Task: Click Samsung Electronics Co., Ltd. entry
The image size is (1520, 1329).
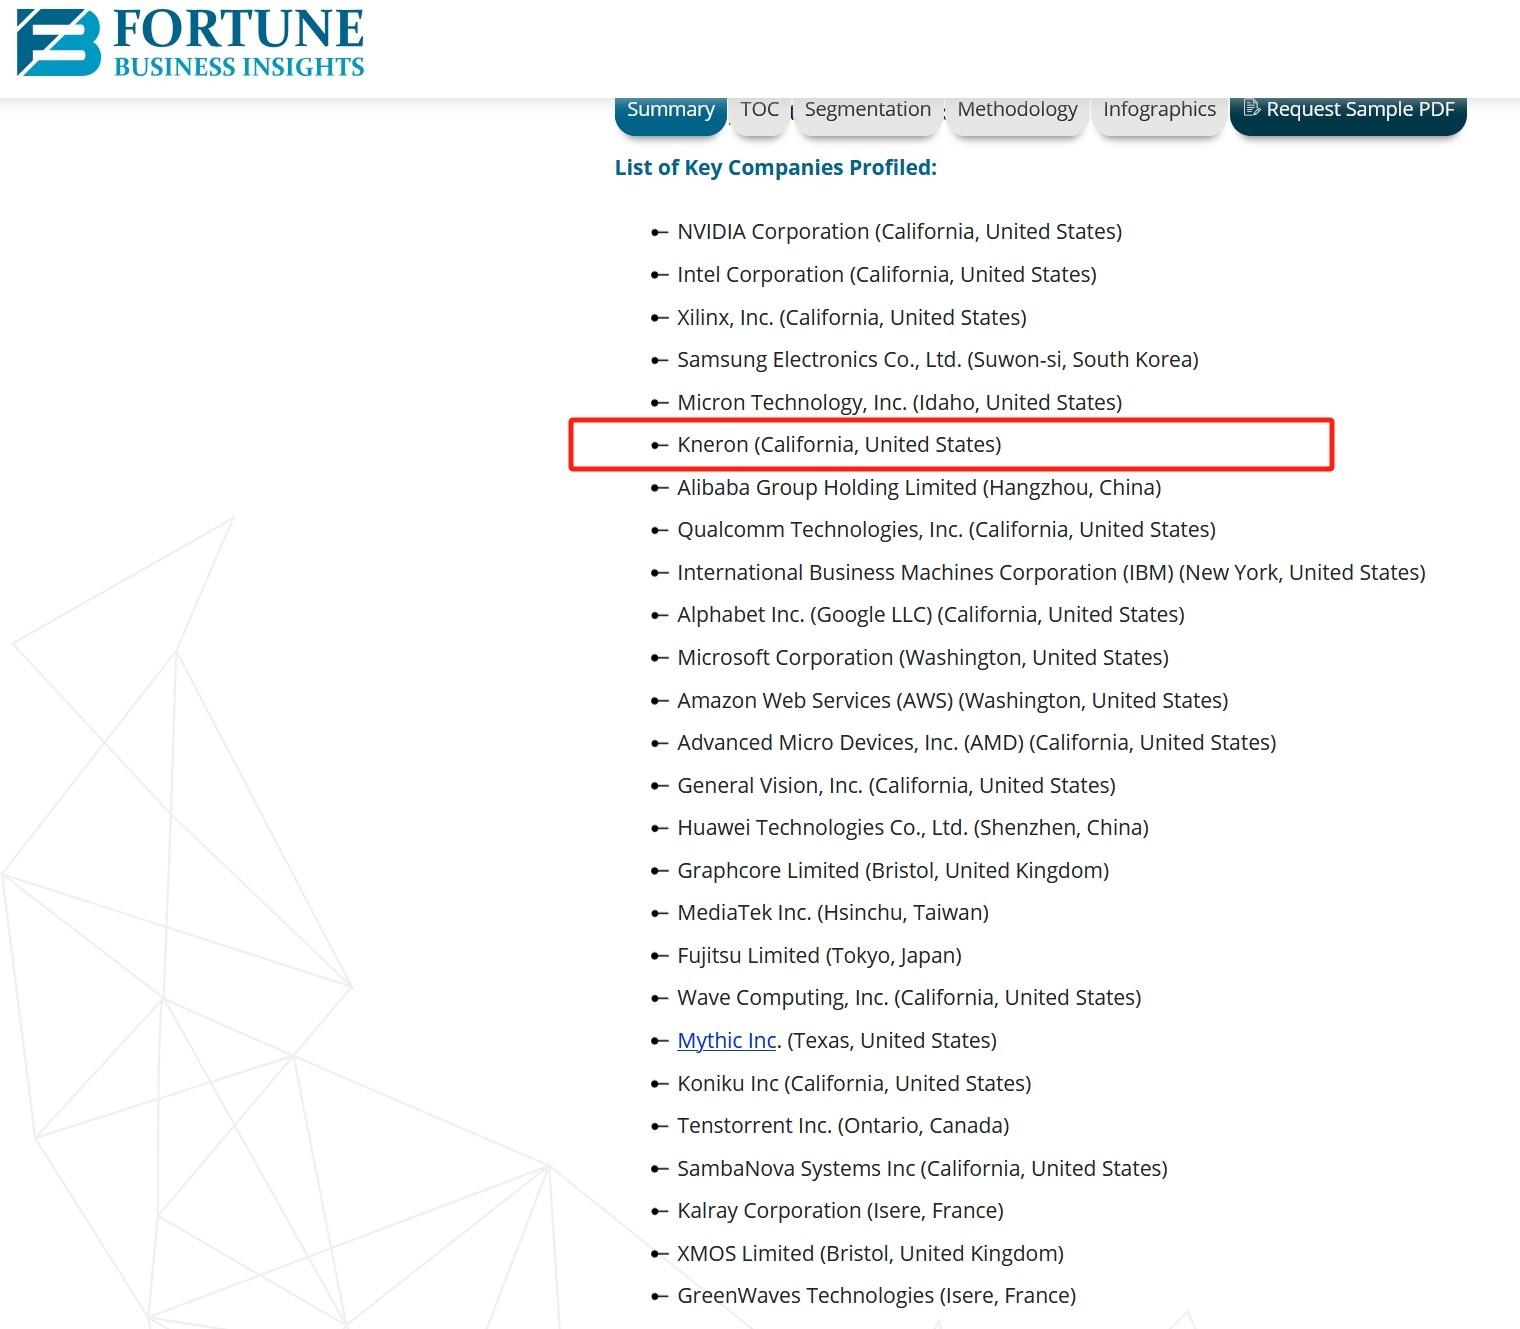Action: [938, 360]
